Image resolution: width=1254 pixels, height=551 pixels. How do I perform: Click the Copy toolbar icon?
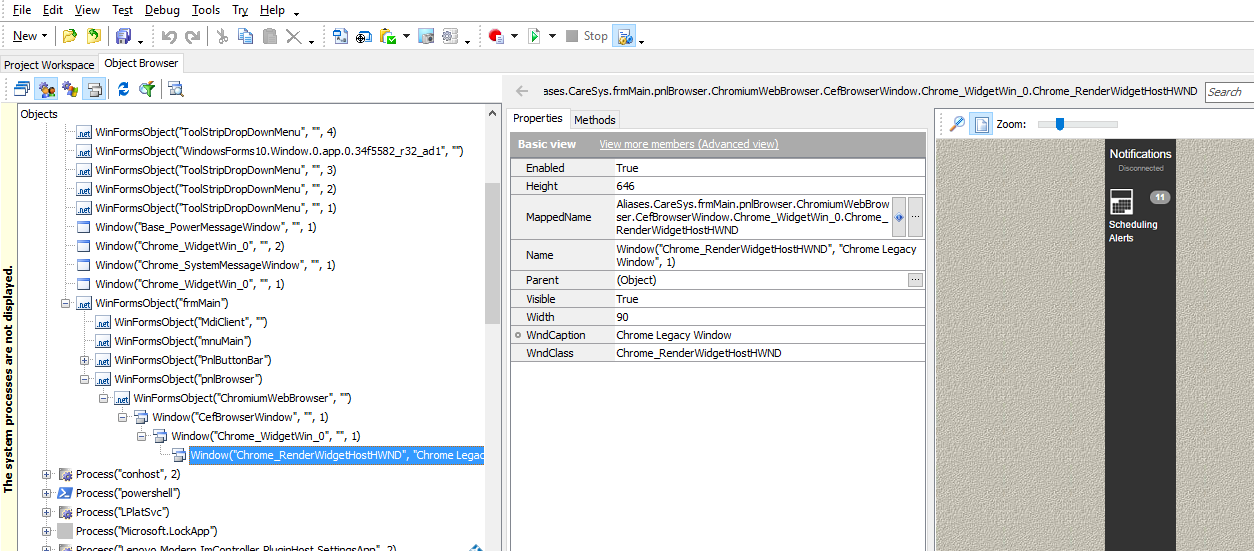click(x=246, y=36)
